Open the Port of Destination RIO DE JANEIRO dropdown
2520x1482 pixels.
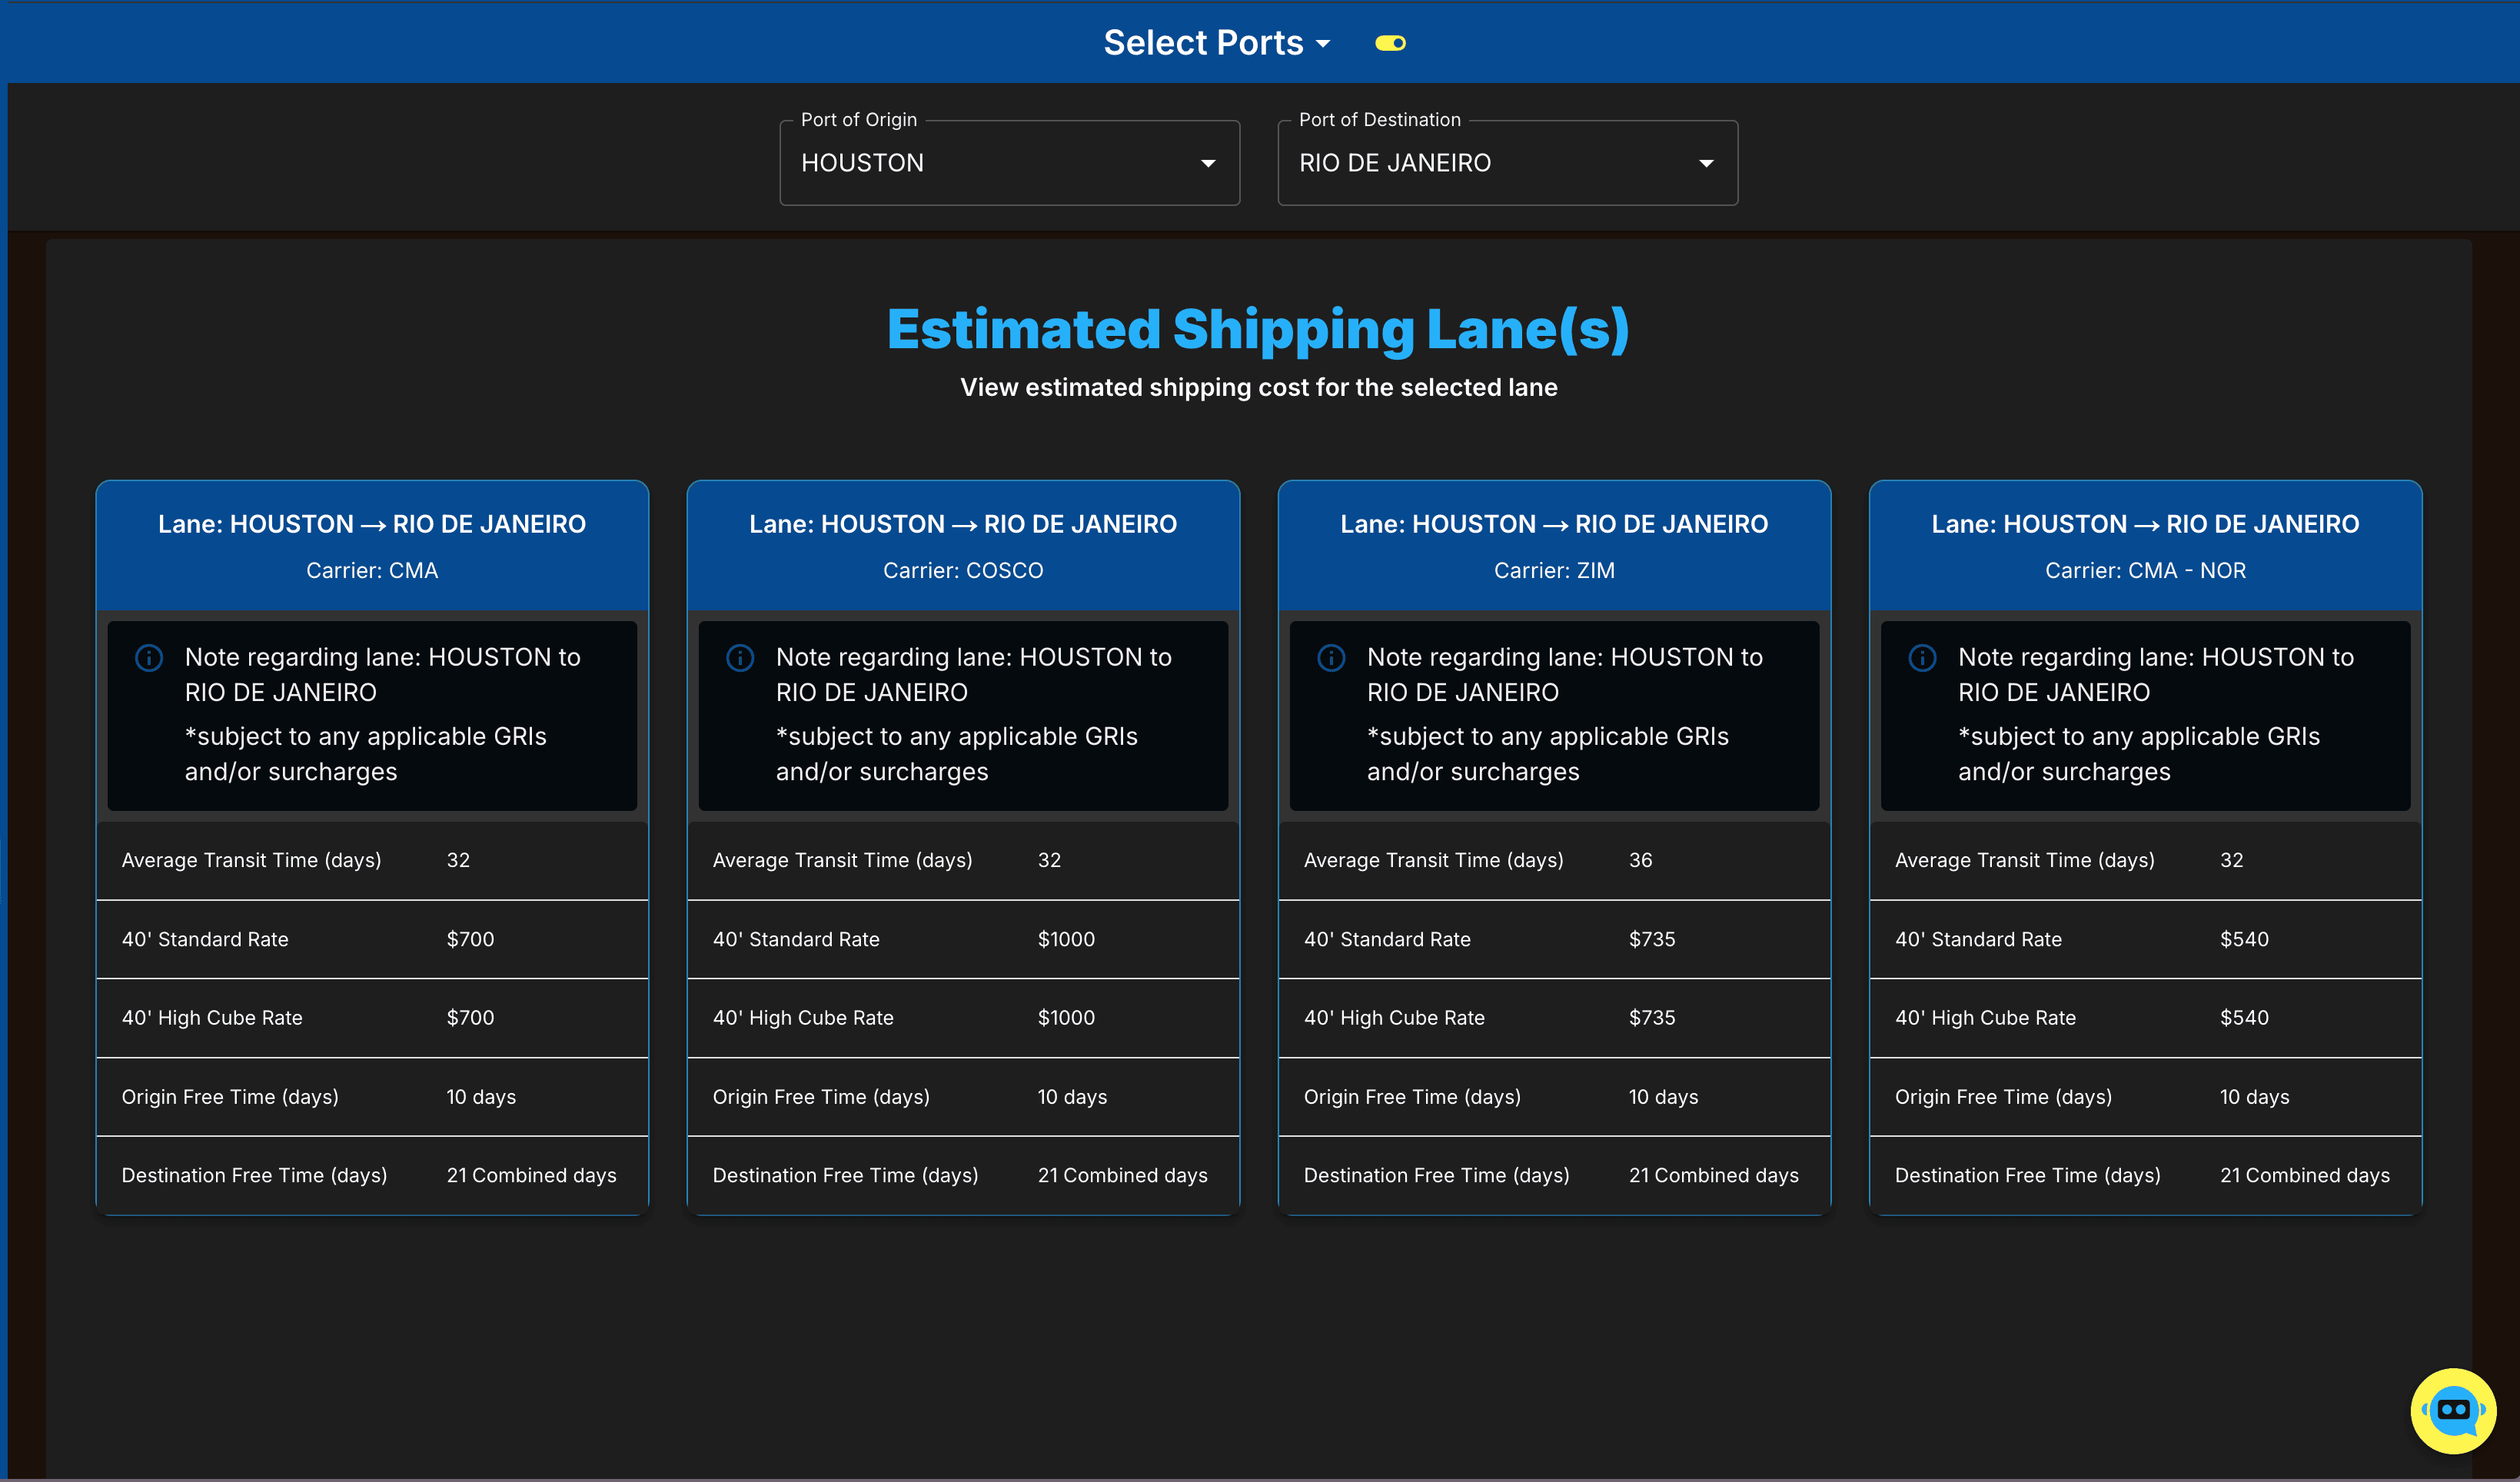point(1507,163)
